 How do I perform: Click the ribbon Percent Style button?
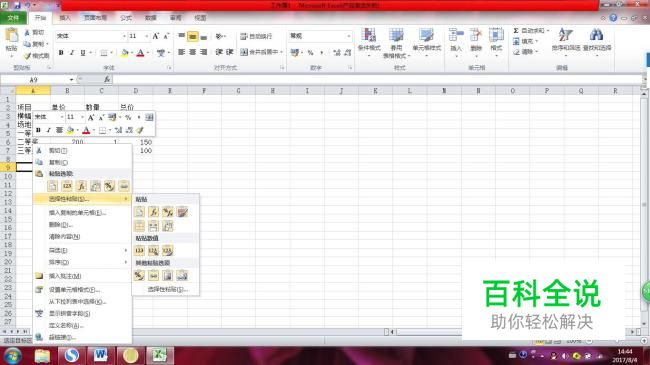coord(310,53)
